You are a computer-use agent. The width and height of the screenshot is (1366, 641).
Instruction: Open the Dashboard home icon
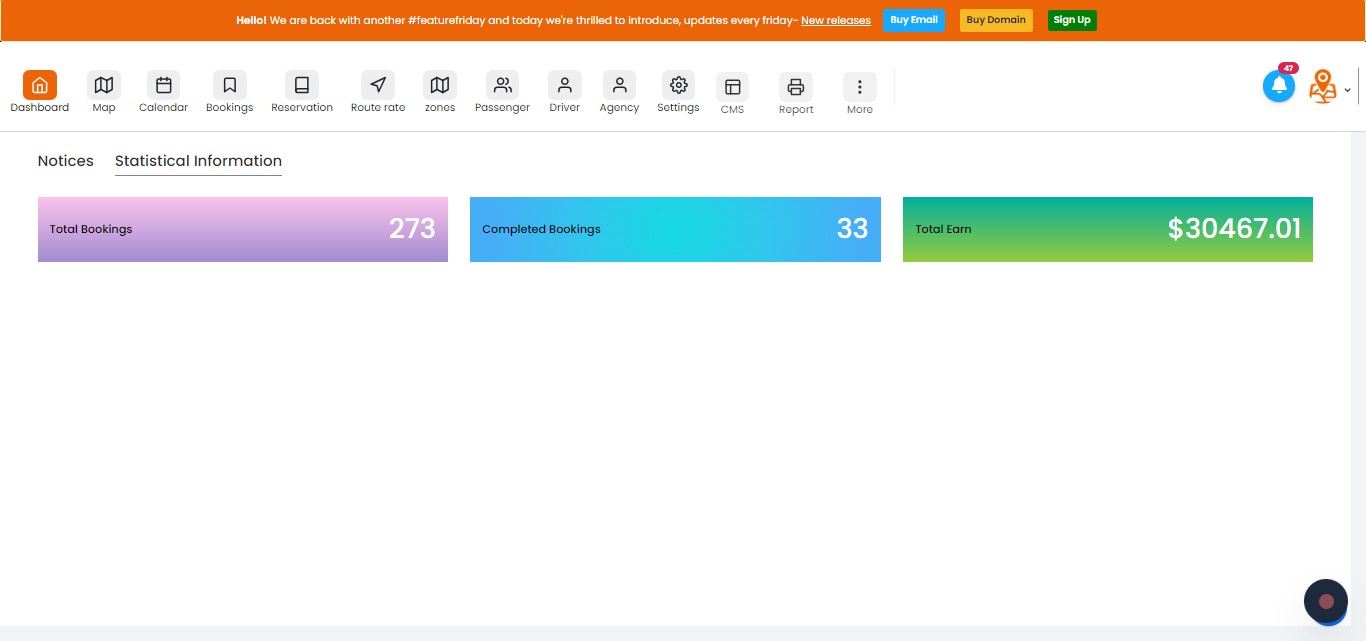coord(40,85)
